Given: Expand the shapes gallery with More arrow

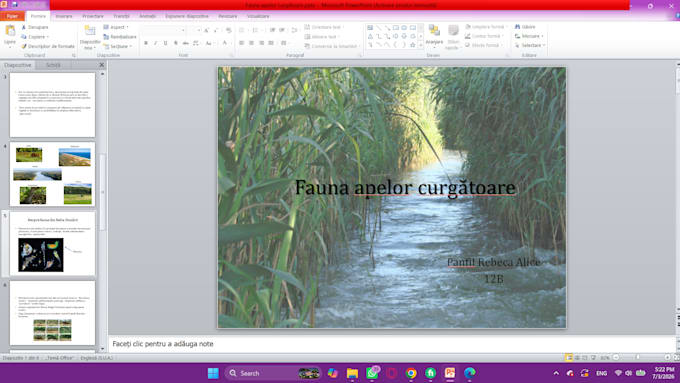Looking at the screenshot, I should click(420, 45).
